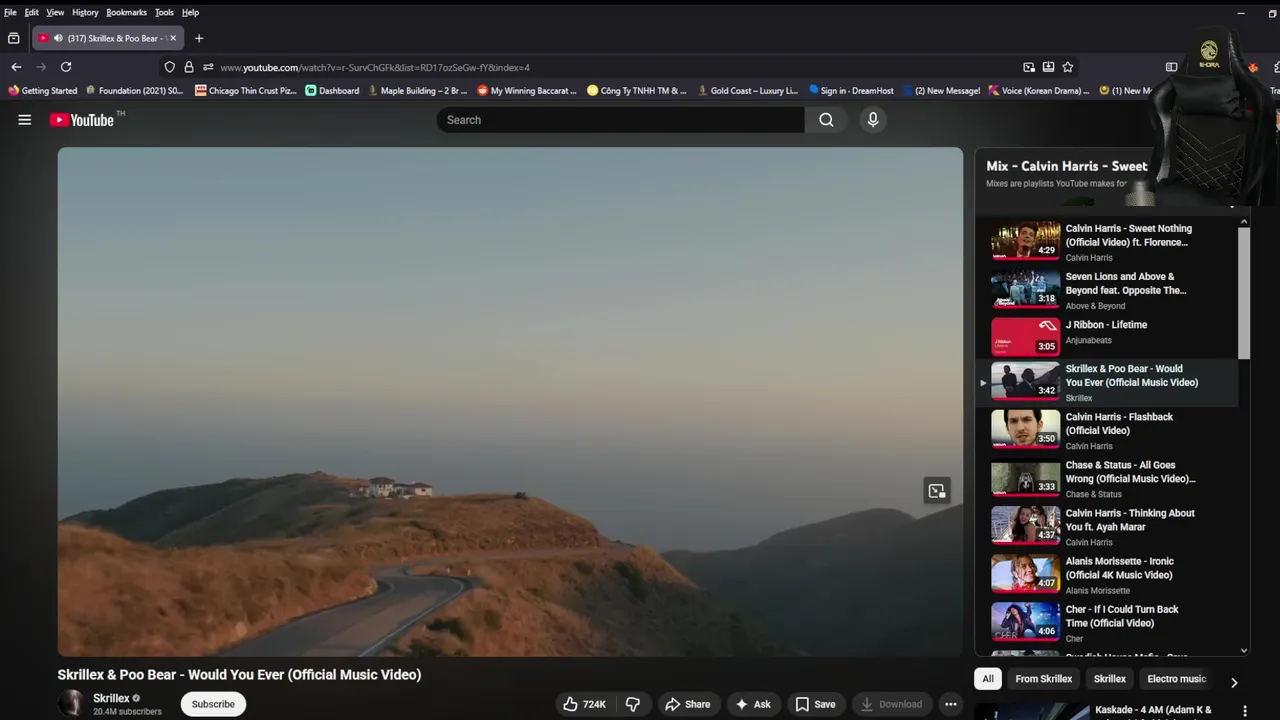Play Cher If I Could Turn Back Time

point(1107,622)
